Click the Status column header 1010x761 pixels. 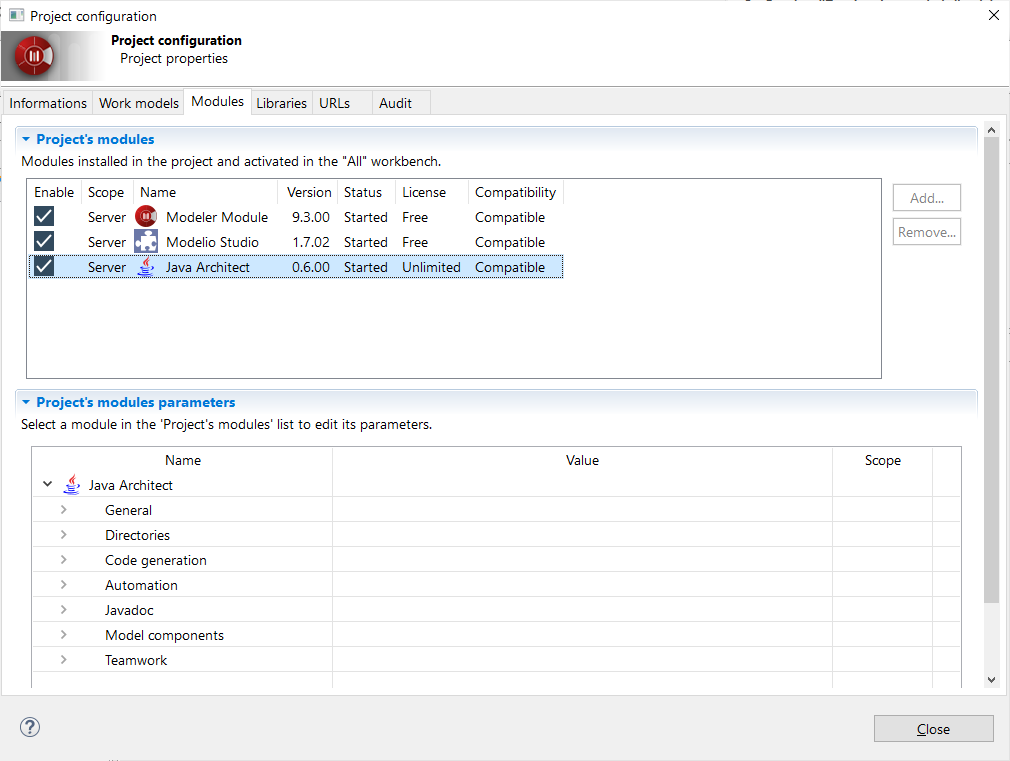[366, 192]
